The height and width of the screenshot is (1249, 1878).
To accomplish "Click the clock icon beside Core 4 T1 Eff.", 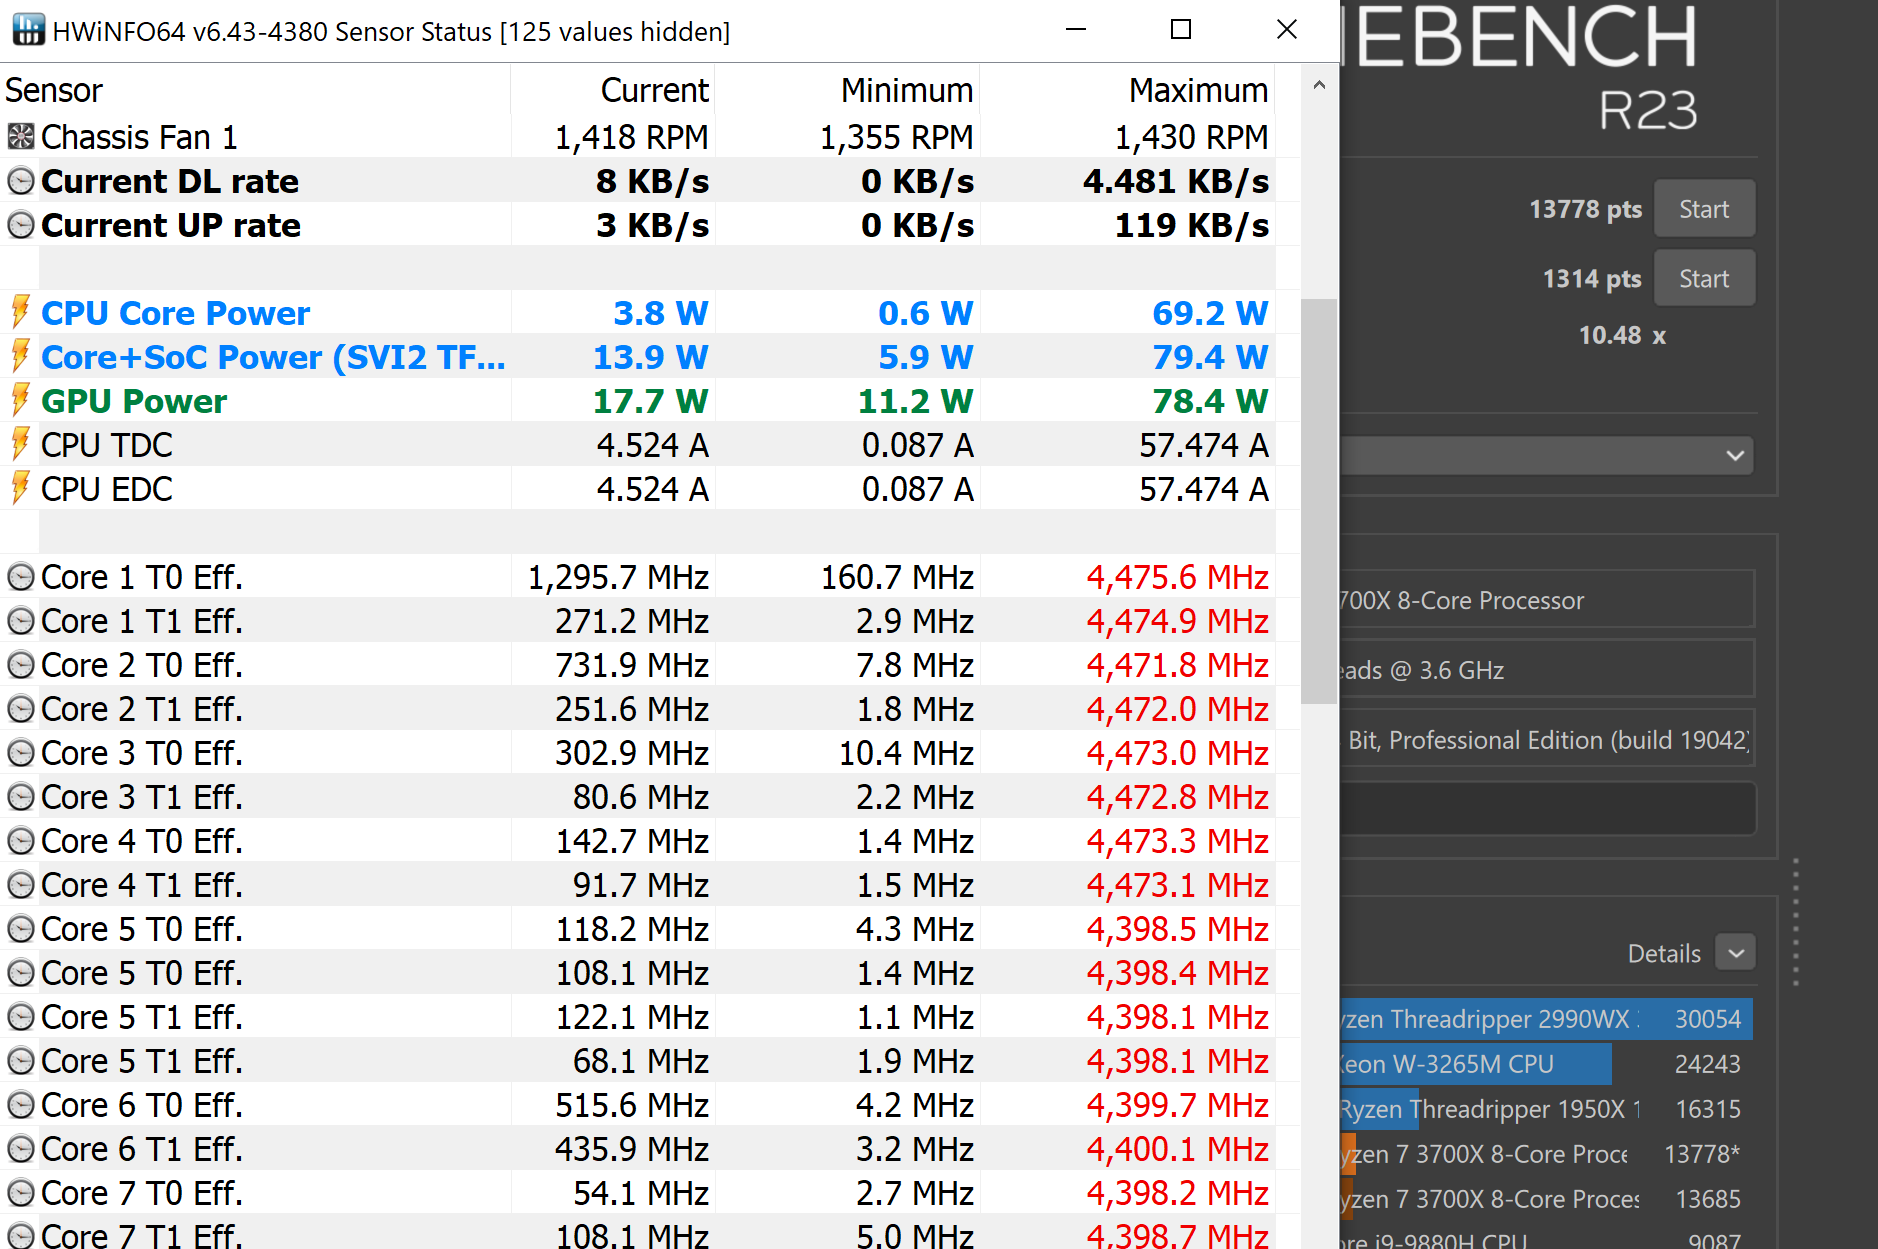I will point(20,885).
